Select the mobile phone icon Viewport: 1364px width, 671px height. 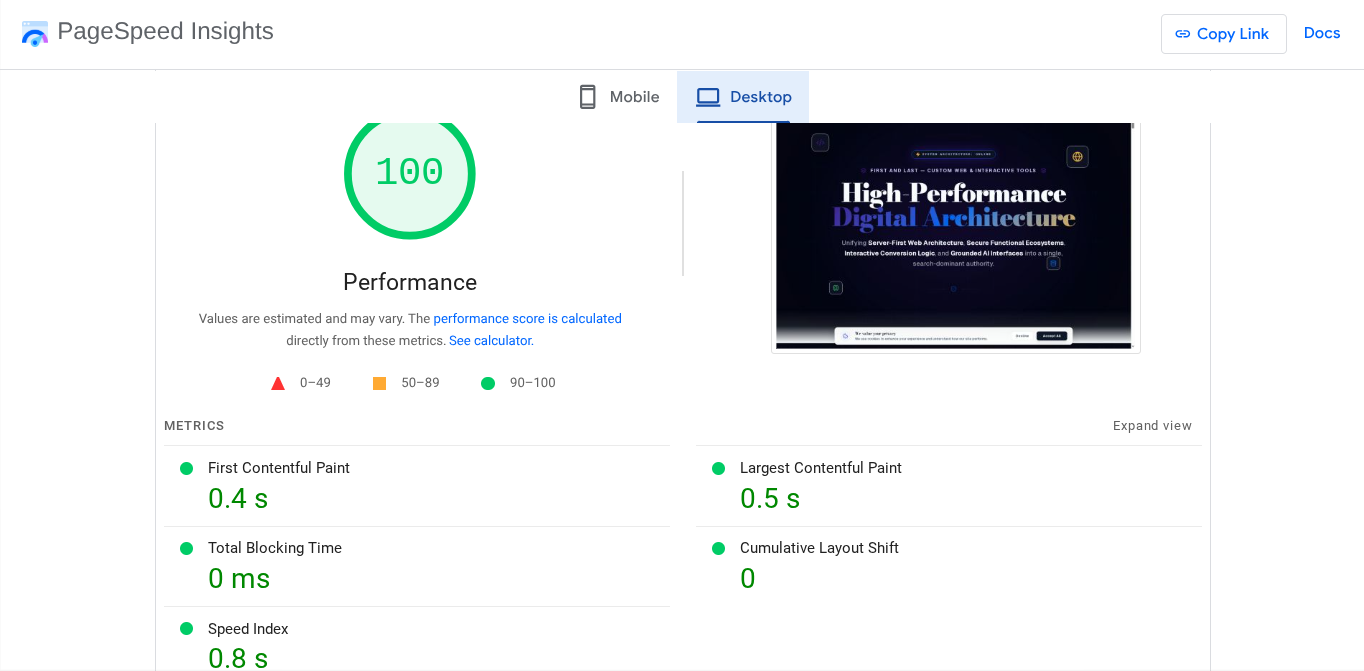click(587, 96)
